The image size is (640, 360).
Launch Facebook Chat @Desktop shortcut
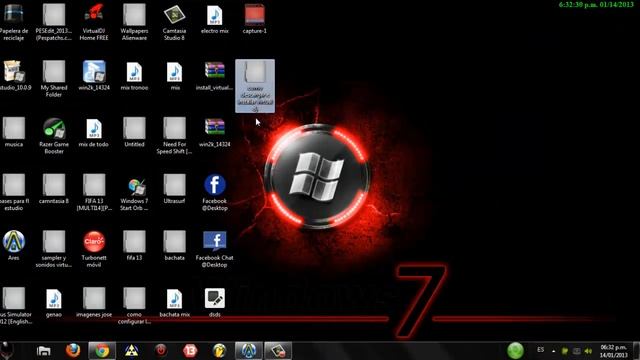215,249
